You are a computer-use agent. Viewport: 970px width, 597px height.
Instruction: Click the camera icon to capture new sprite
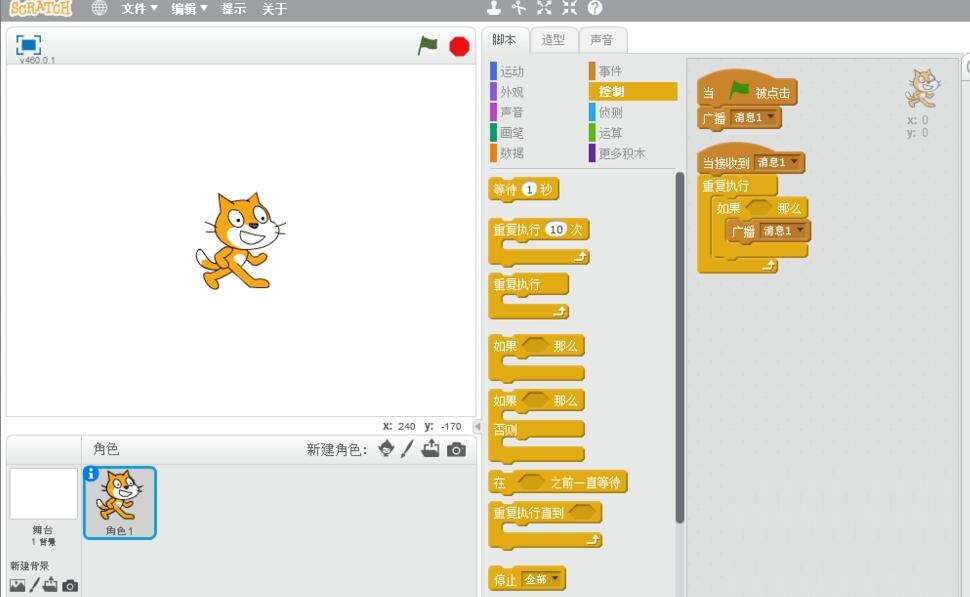tap(456, 450)
